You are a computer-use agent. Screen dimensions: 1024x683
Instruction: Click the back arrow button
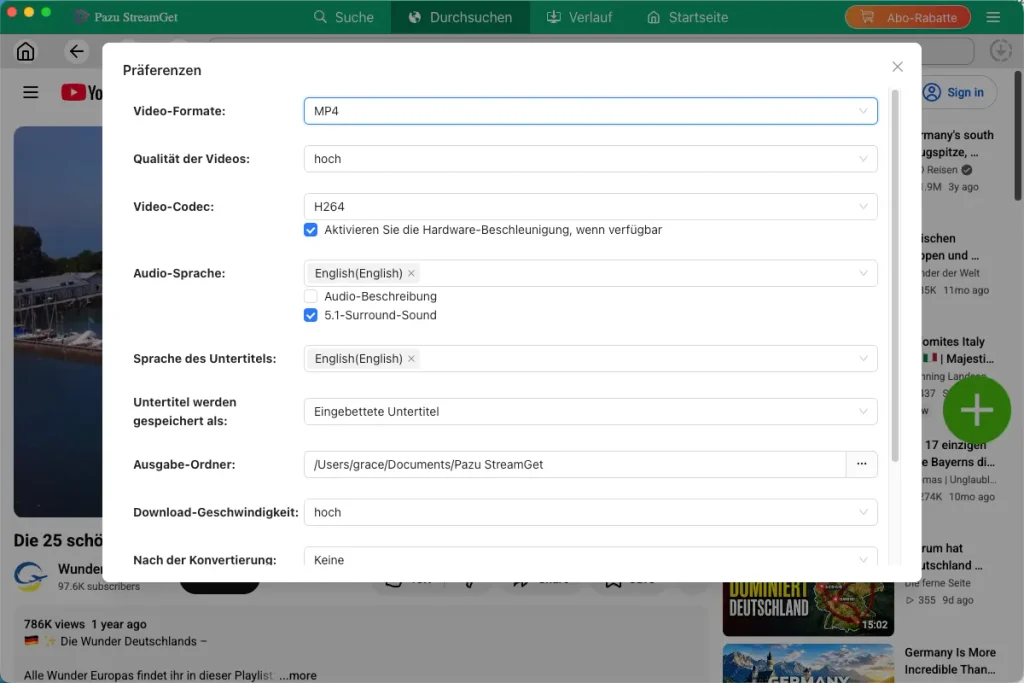[76, 51]
